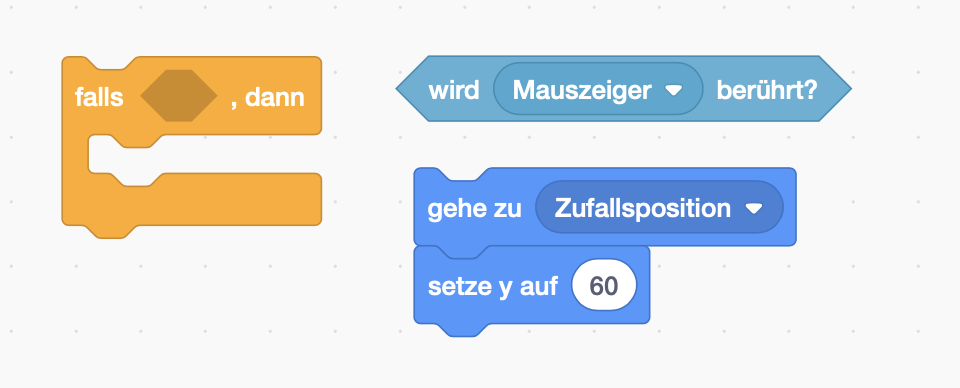Click the y value field showing 60
960x388 pixels.
pyautogui.click(x=604, y=285)
